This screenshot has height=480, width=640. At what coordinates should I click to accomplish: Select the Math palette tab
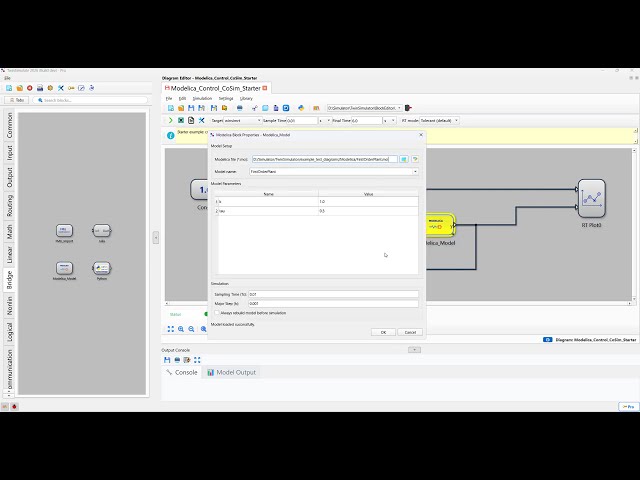9,231
